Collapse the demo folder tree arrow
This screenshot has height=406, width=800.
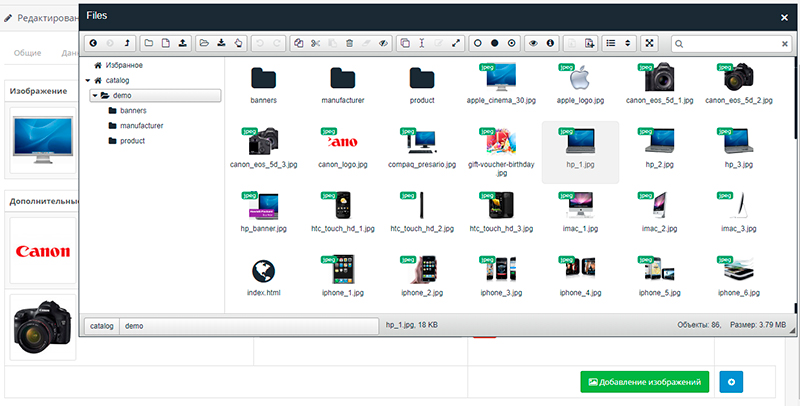[x=95, y=95]
